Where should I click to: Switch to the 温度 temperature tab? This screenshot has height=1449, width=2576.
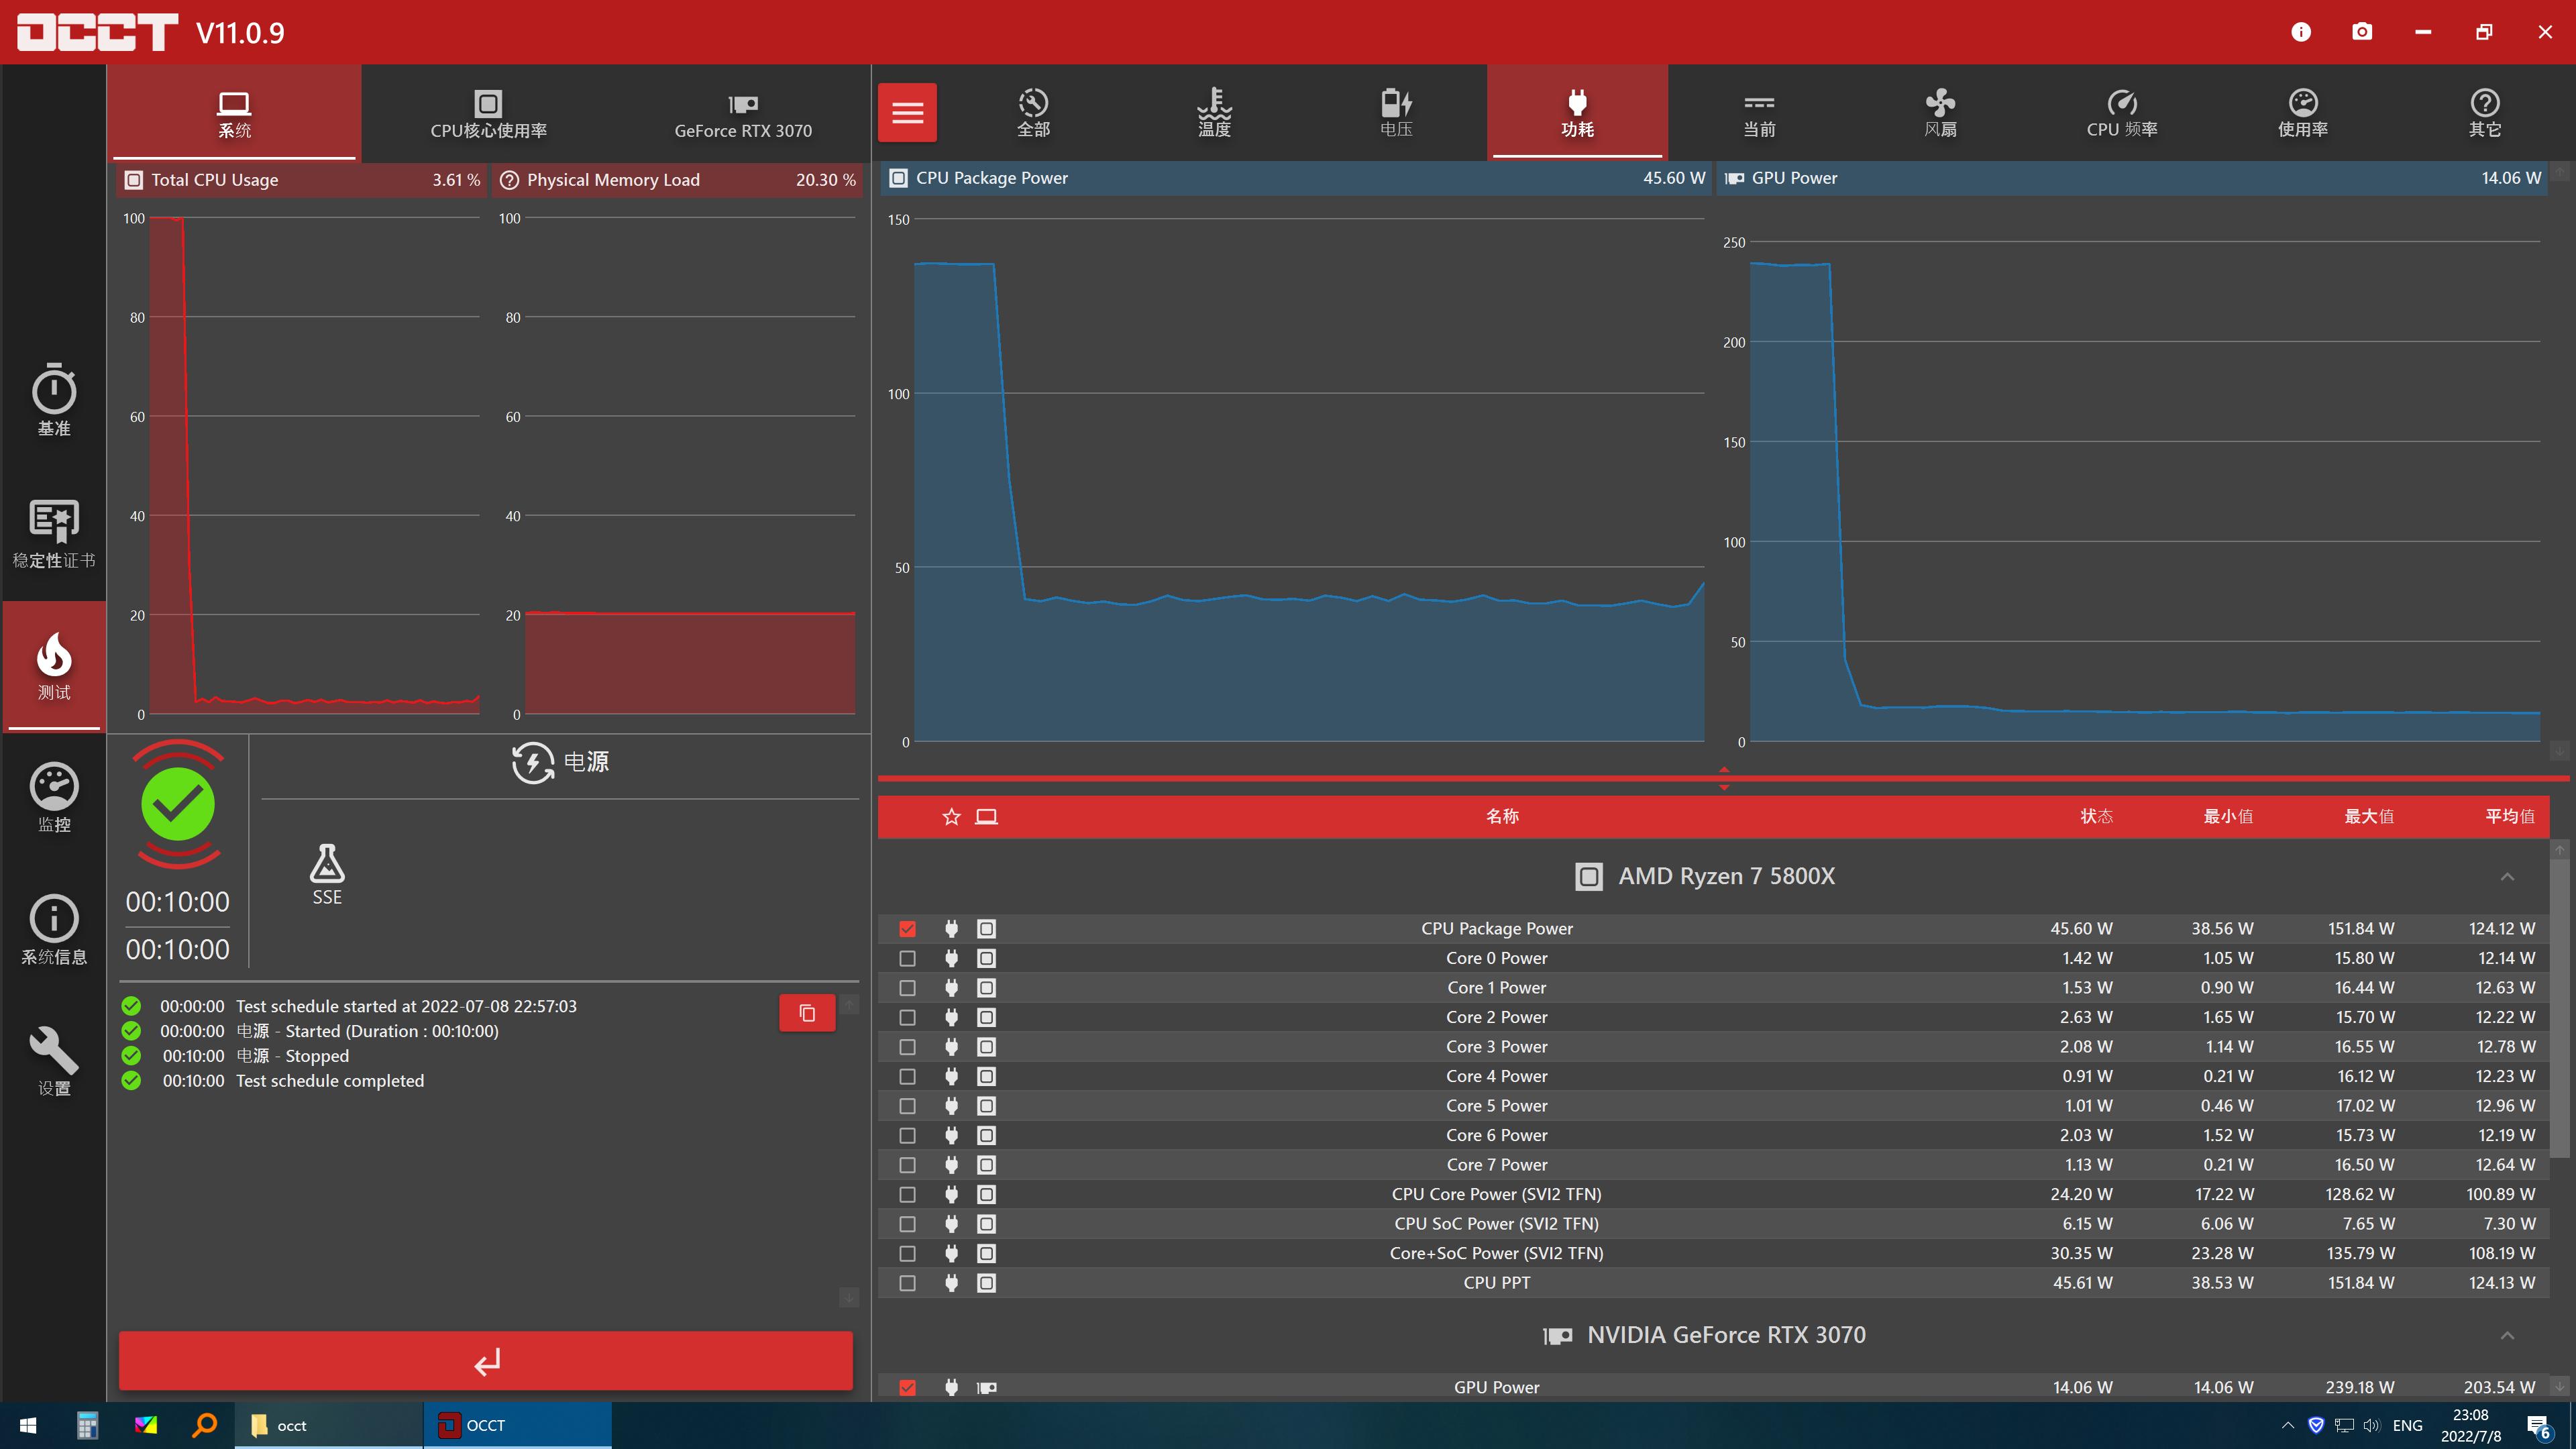1214,112
